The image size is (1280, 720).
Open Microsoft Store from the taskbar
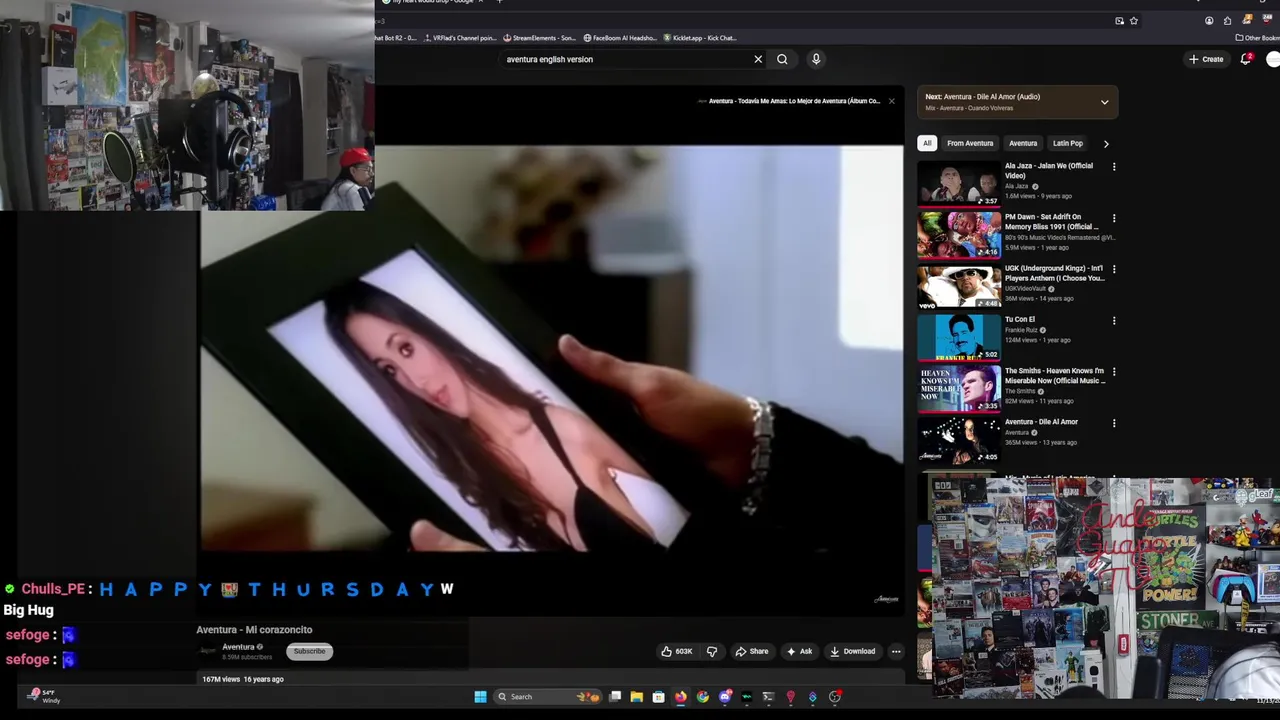point(658,697)
